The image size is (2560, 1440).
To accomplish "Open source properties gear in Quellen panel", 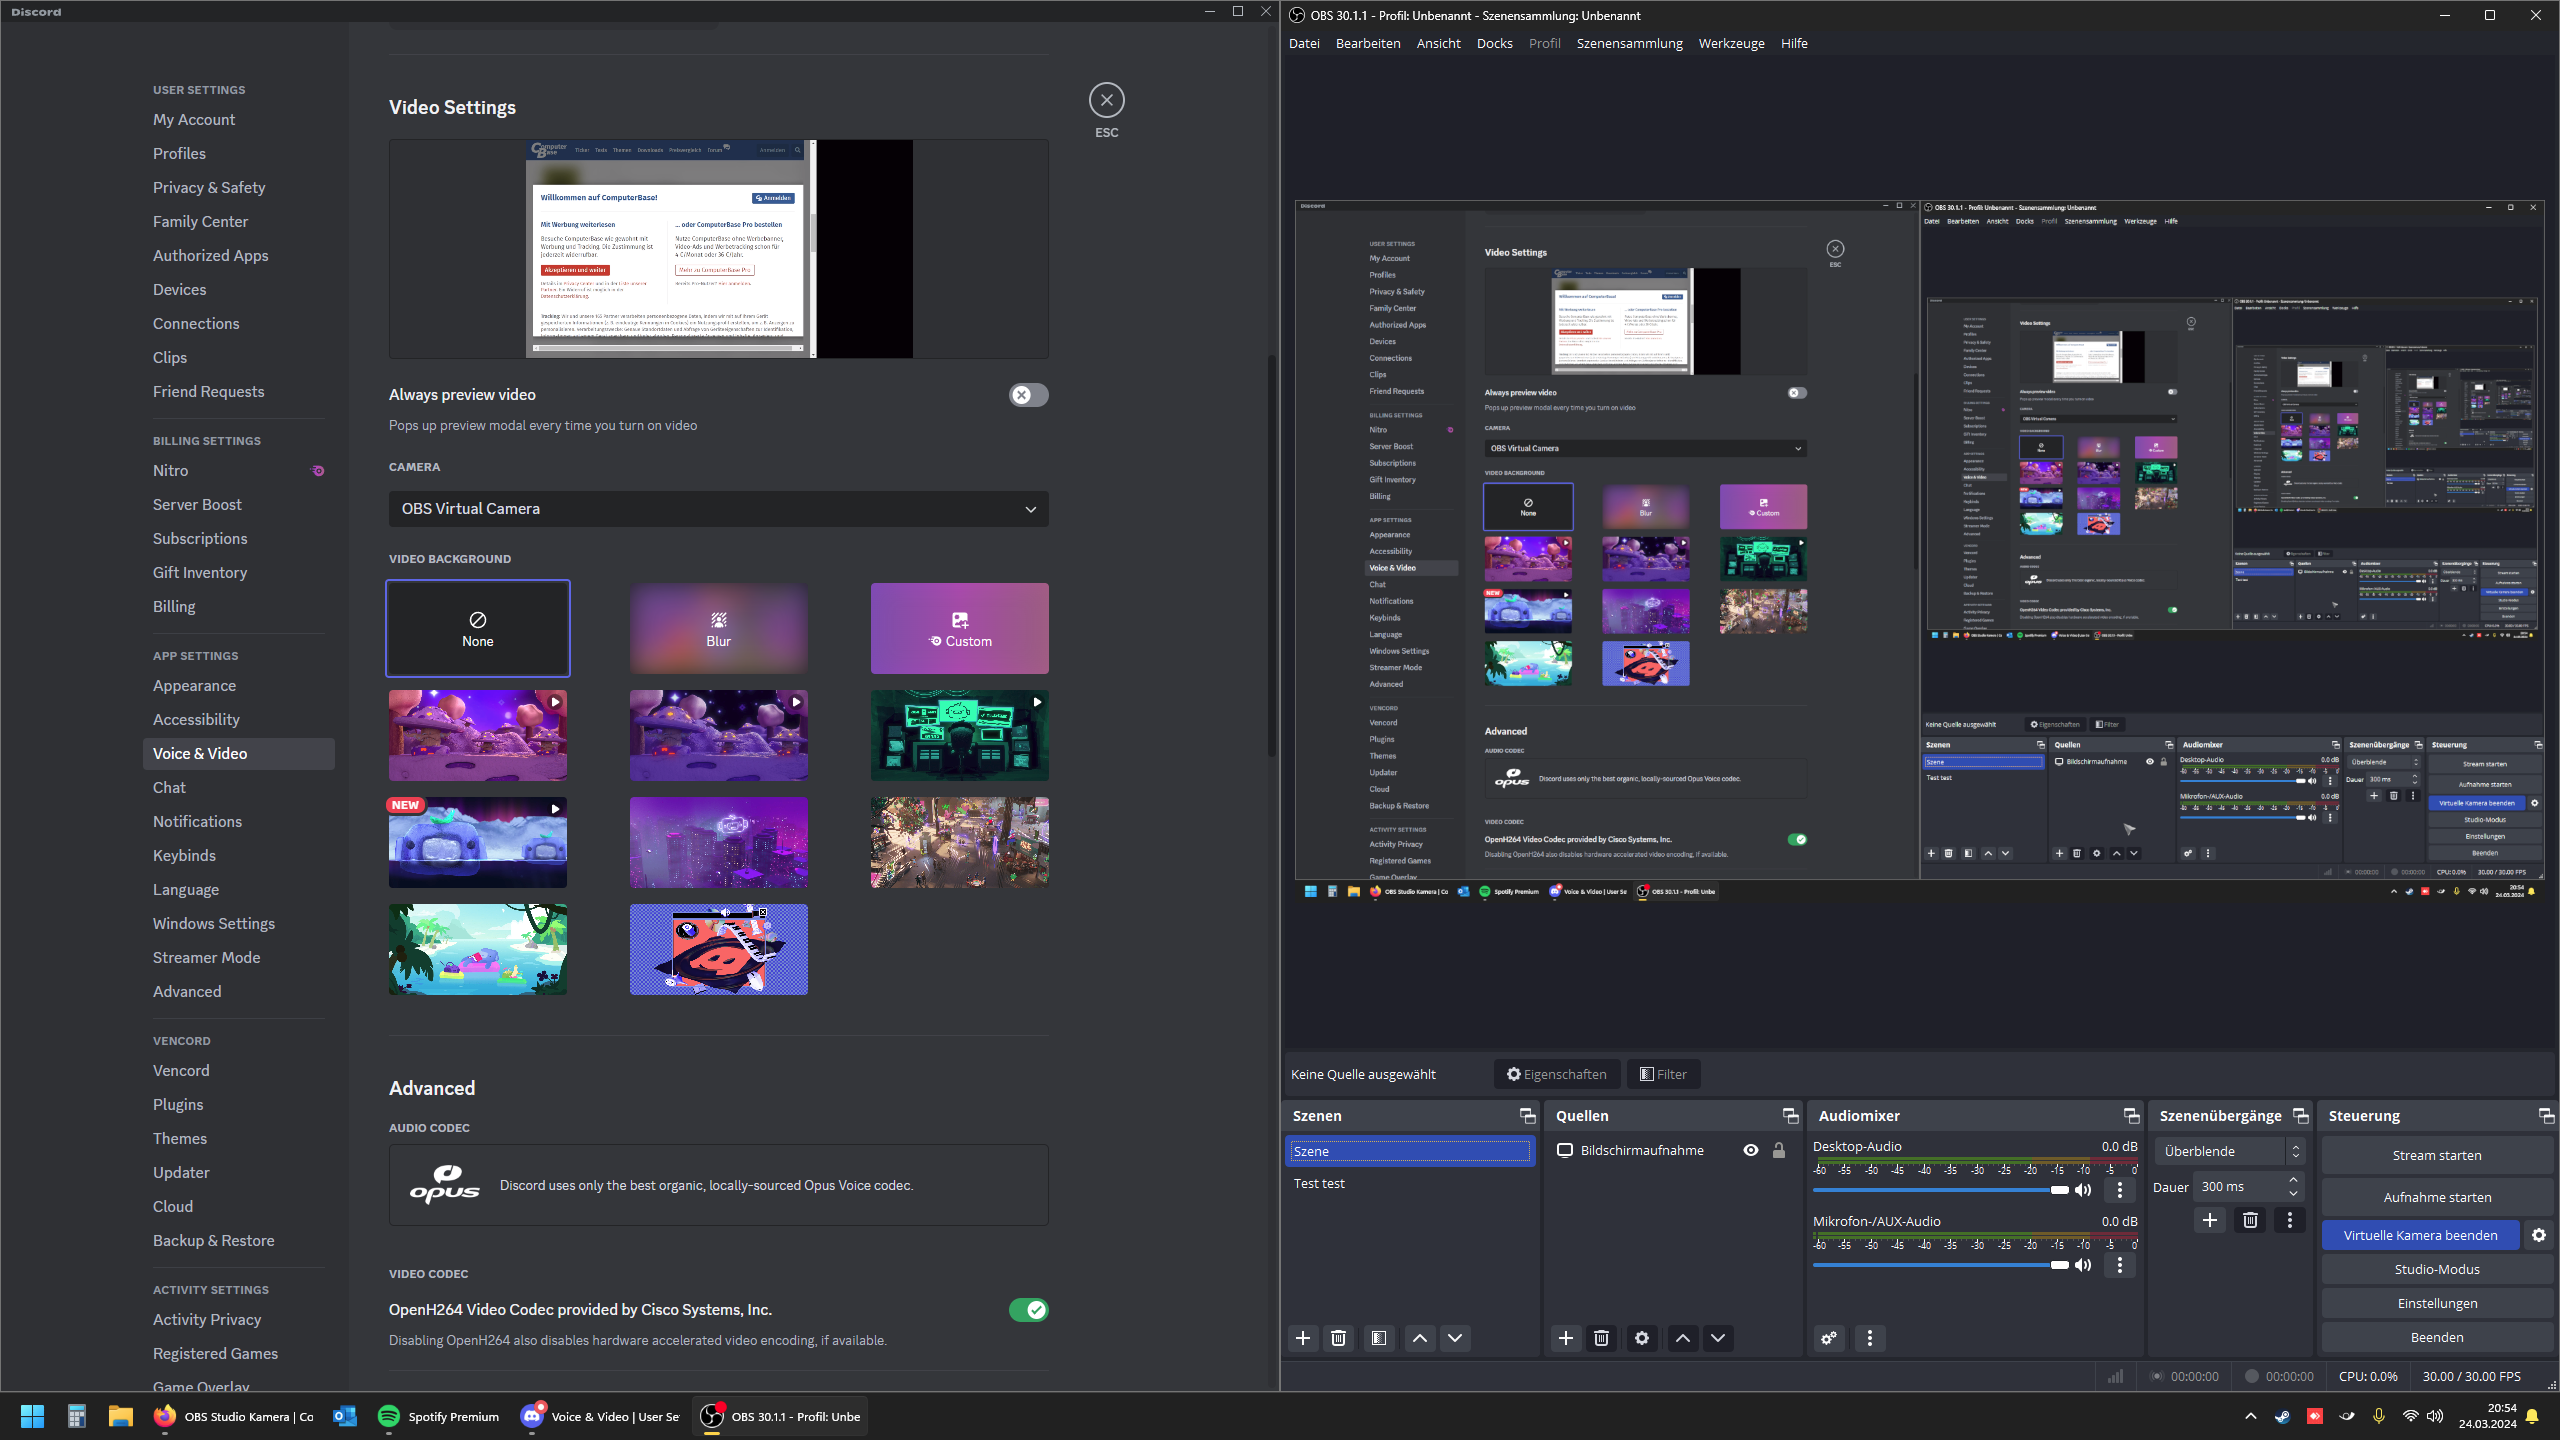I will tap(1642, 1338).
